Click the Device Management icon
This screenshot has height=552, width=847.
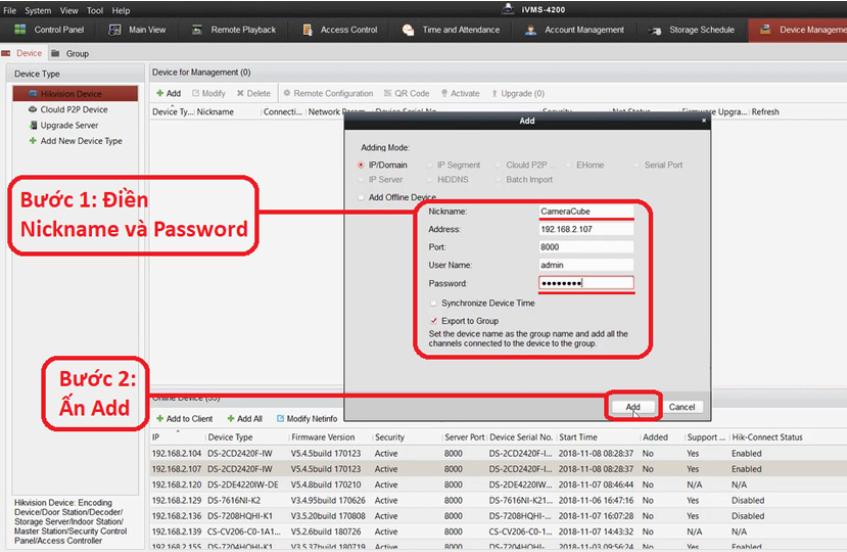click(x=765, y=30)
